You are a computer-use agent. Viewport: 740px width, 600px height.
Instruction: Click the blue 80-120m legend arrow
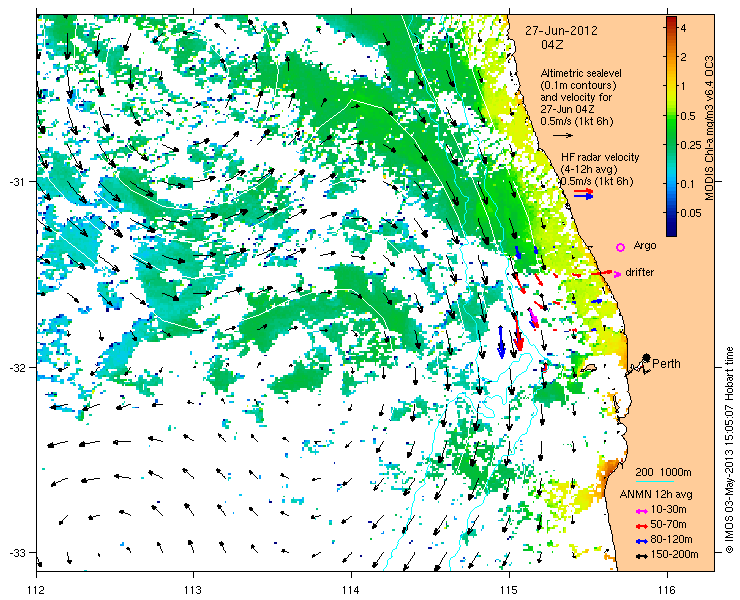(x=640, y=541)
